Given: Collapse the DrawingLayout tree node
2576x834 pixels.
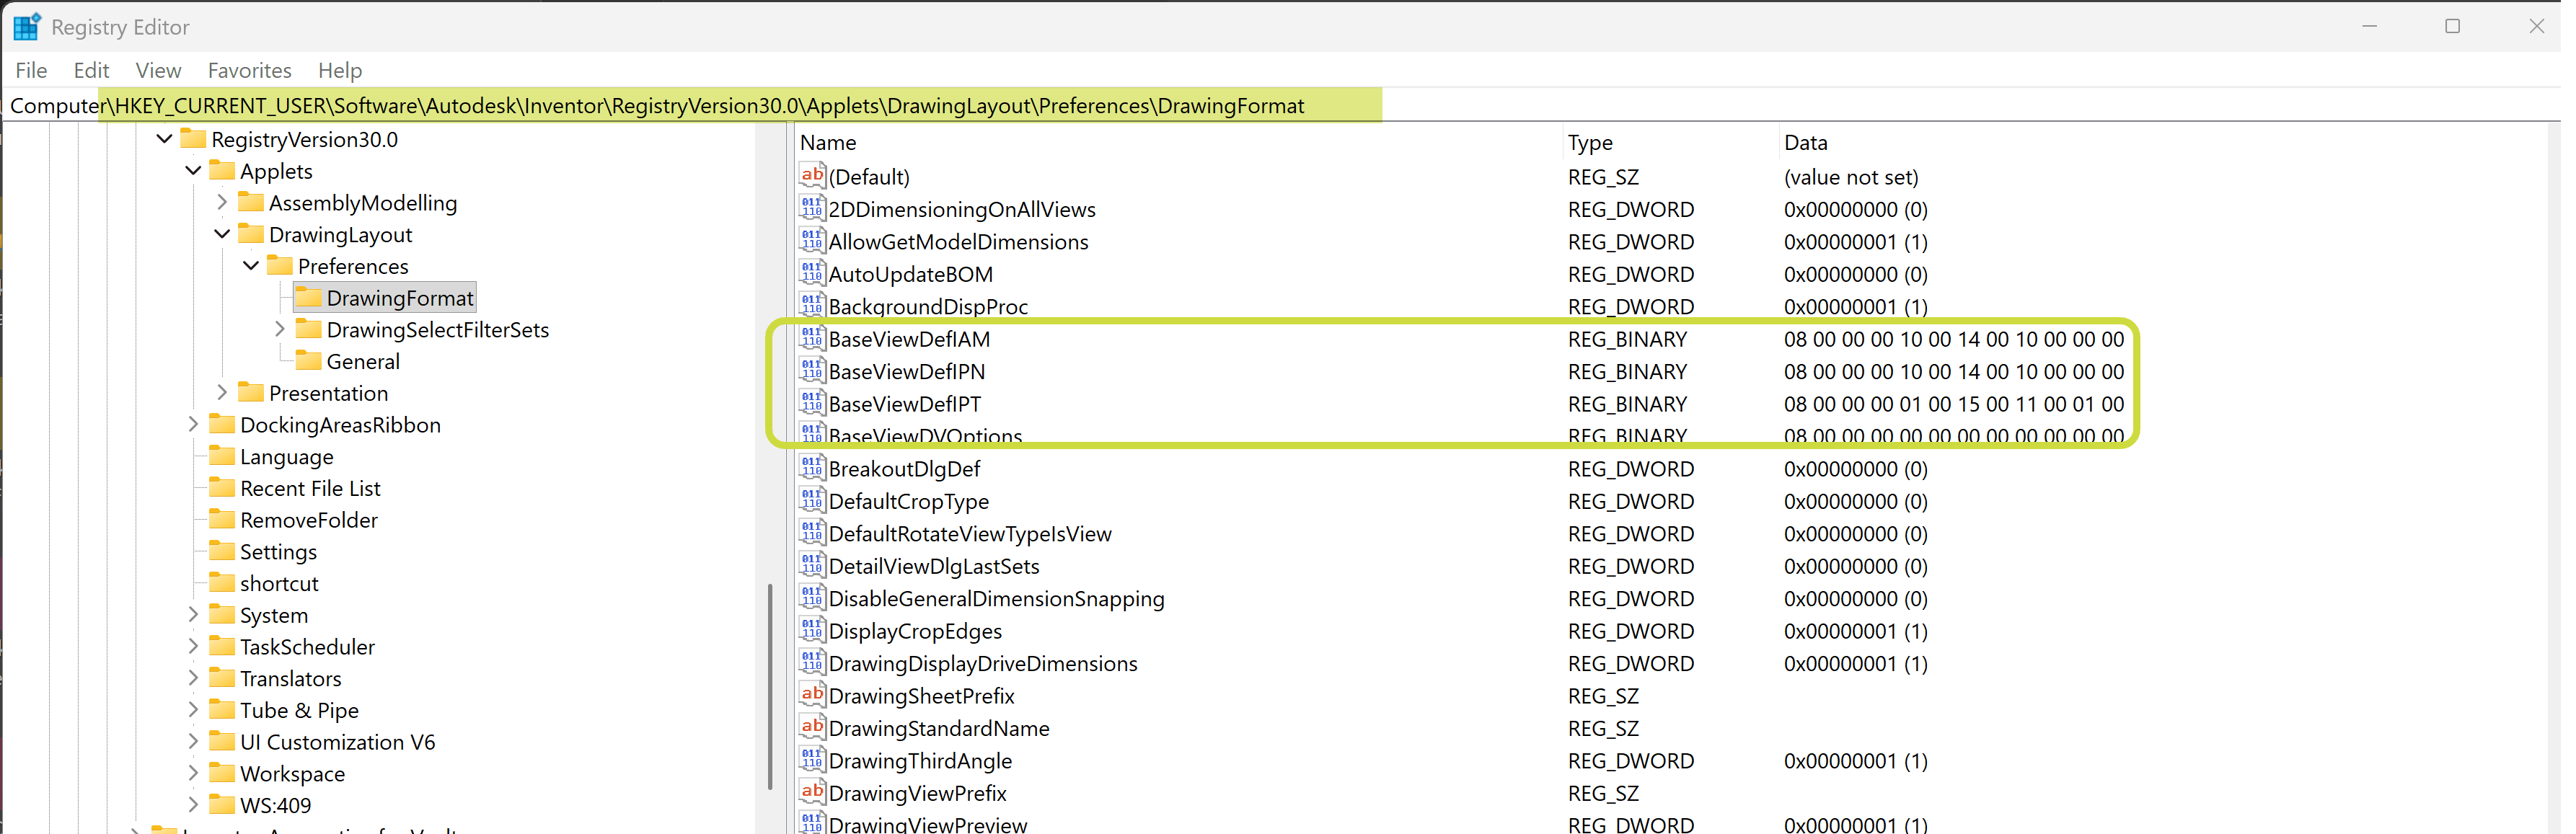Looking at the screenshot, I should point(222,234).
